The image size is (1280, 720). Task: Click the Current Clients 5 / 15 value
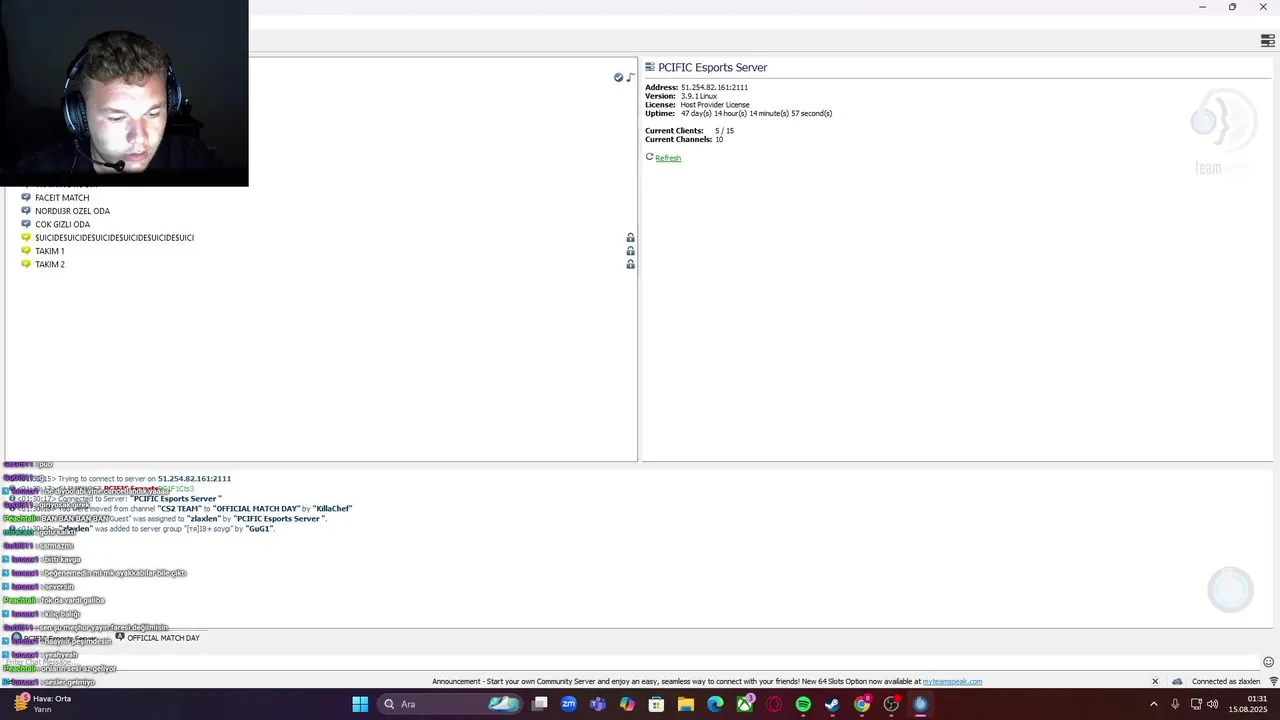coord(724,131)
